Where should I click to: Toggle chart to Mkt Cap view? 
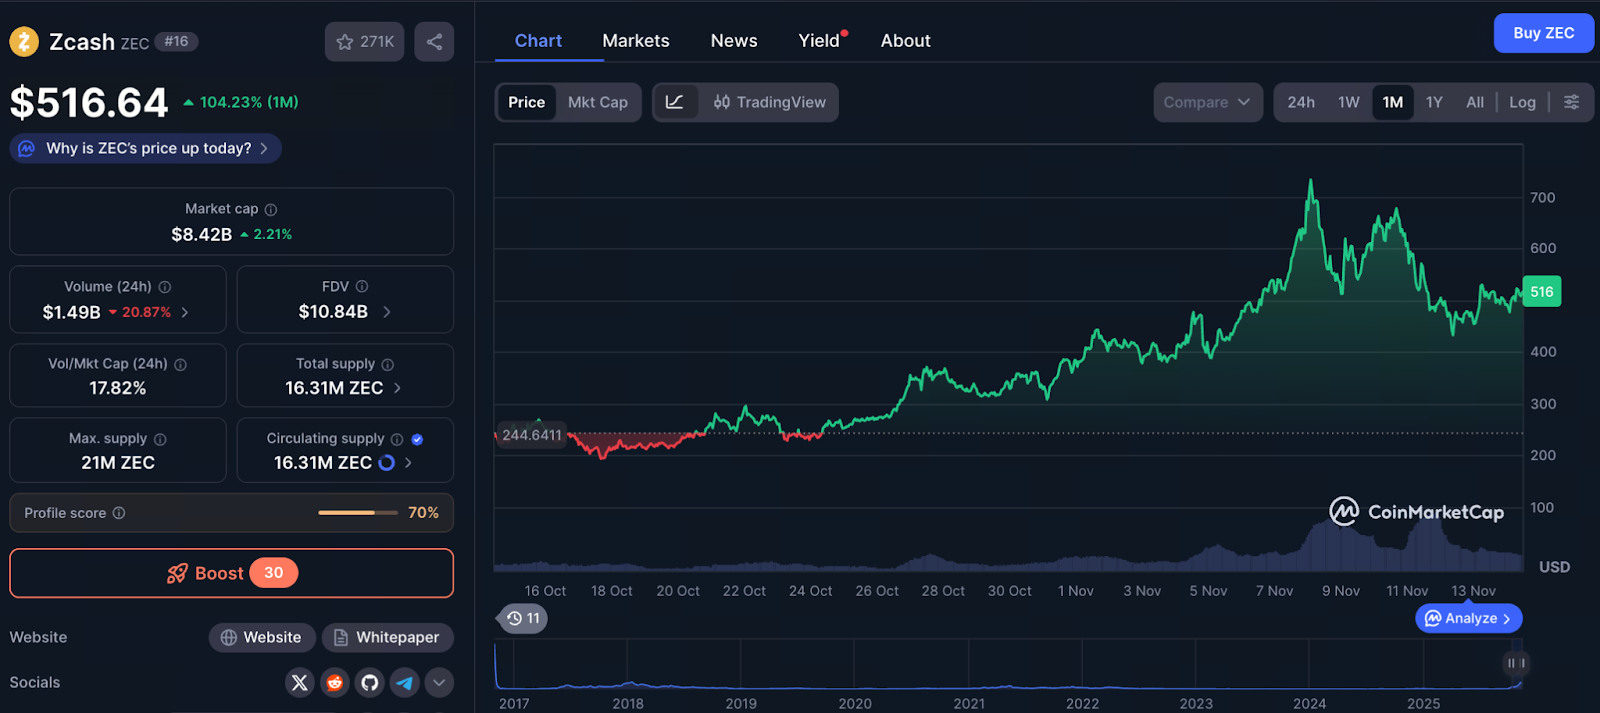(x=597, y=102)
